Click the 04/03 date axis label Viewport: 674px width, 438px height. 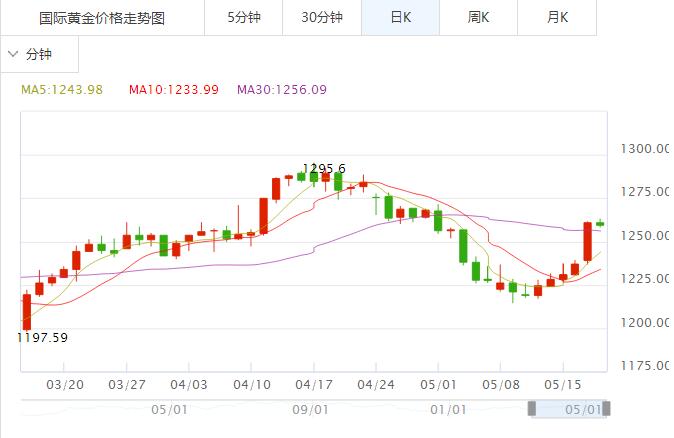tap(189, 384)
